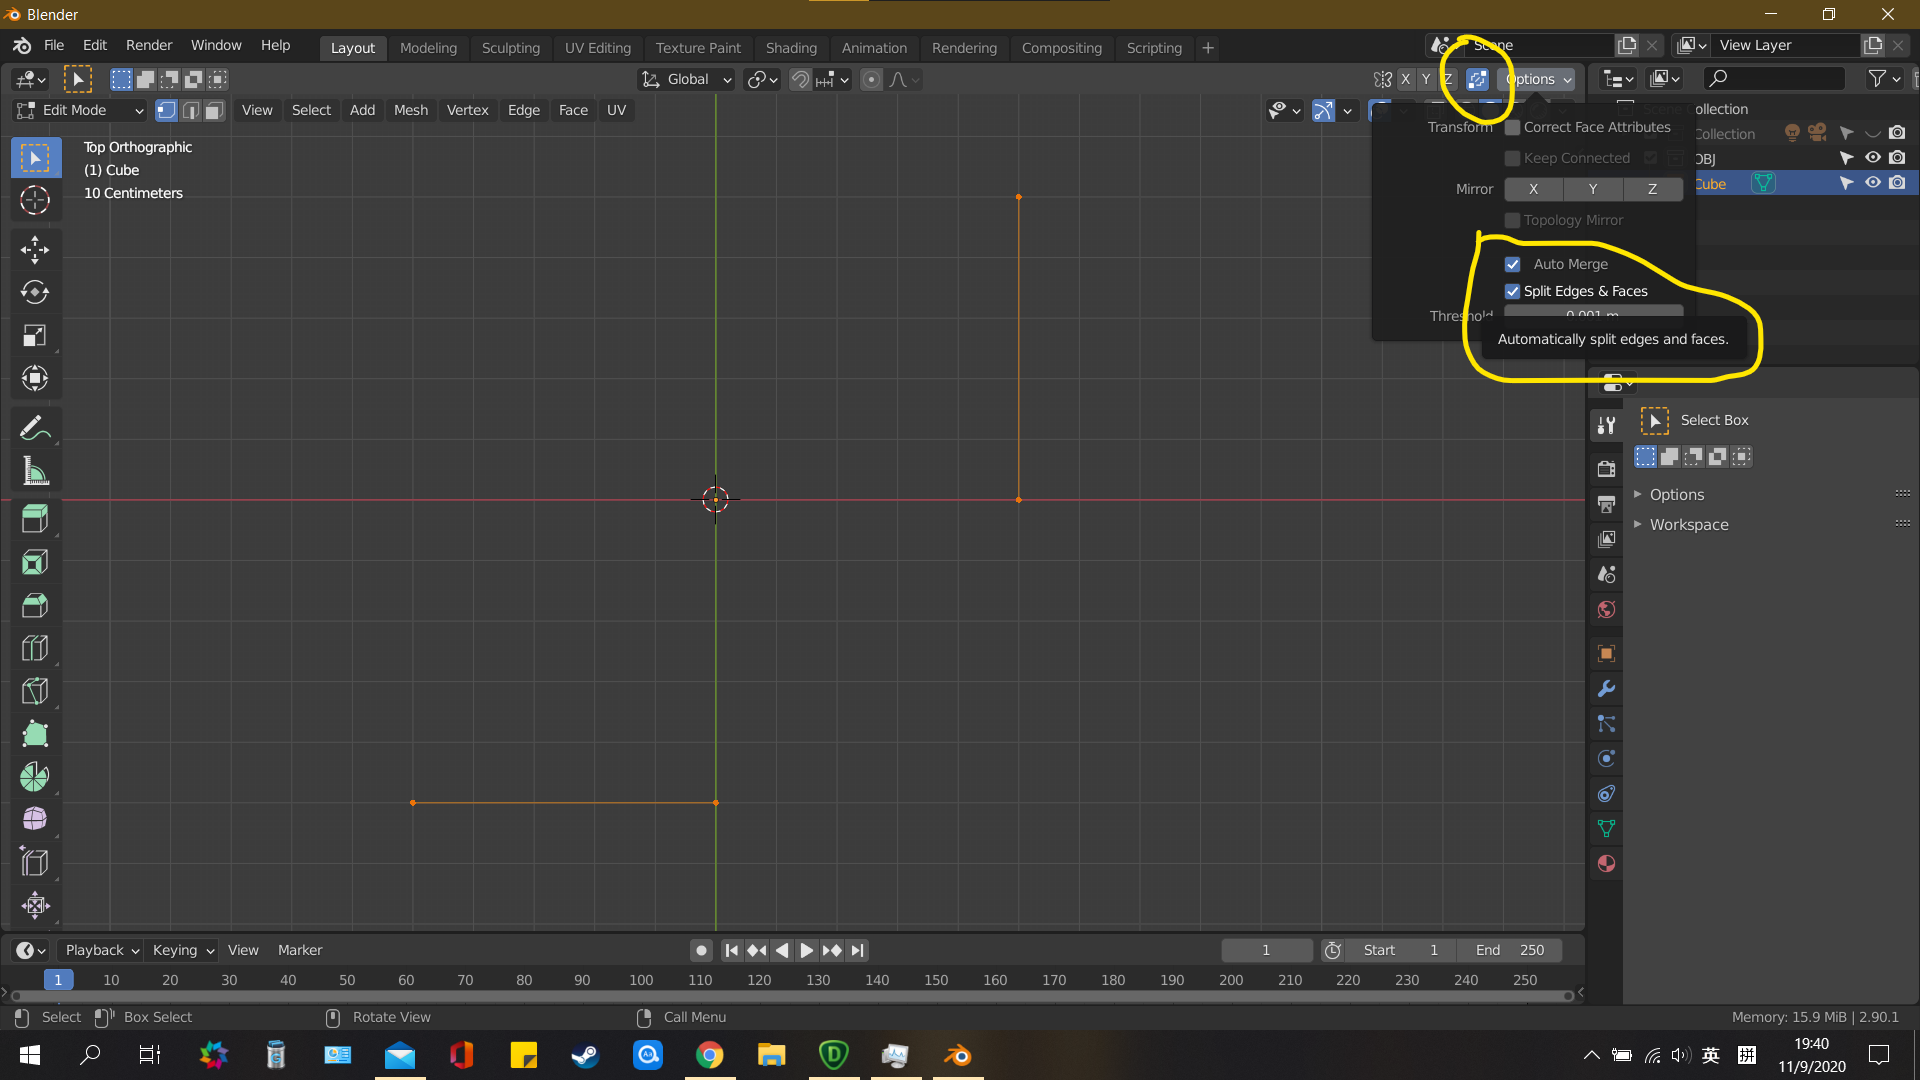This screenshot has width=1920, height=1080.
Task: Click the End frame field
Action: [x=1510, y=950]
